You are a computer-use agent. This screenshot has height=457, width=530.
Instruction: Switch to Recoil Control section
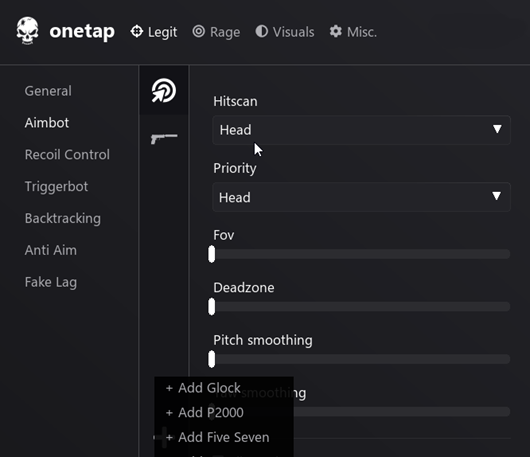67,154
